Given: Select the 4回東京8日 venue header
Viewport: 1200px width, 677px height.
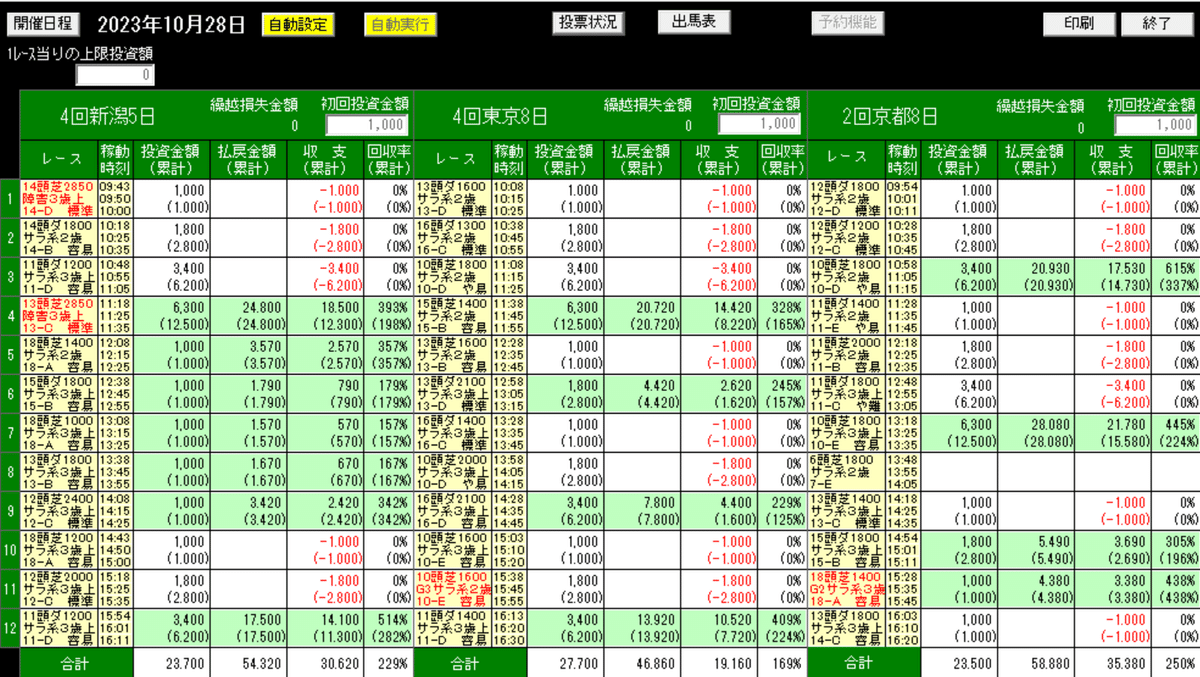Looking at the screenshot, I should pyautogui.click(x=500, y=116).
